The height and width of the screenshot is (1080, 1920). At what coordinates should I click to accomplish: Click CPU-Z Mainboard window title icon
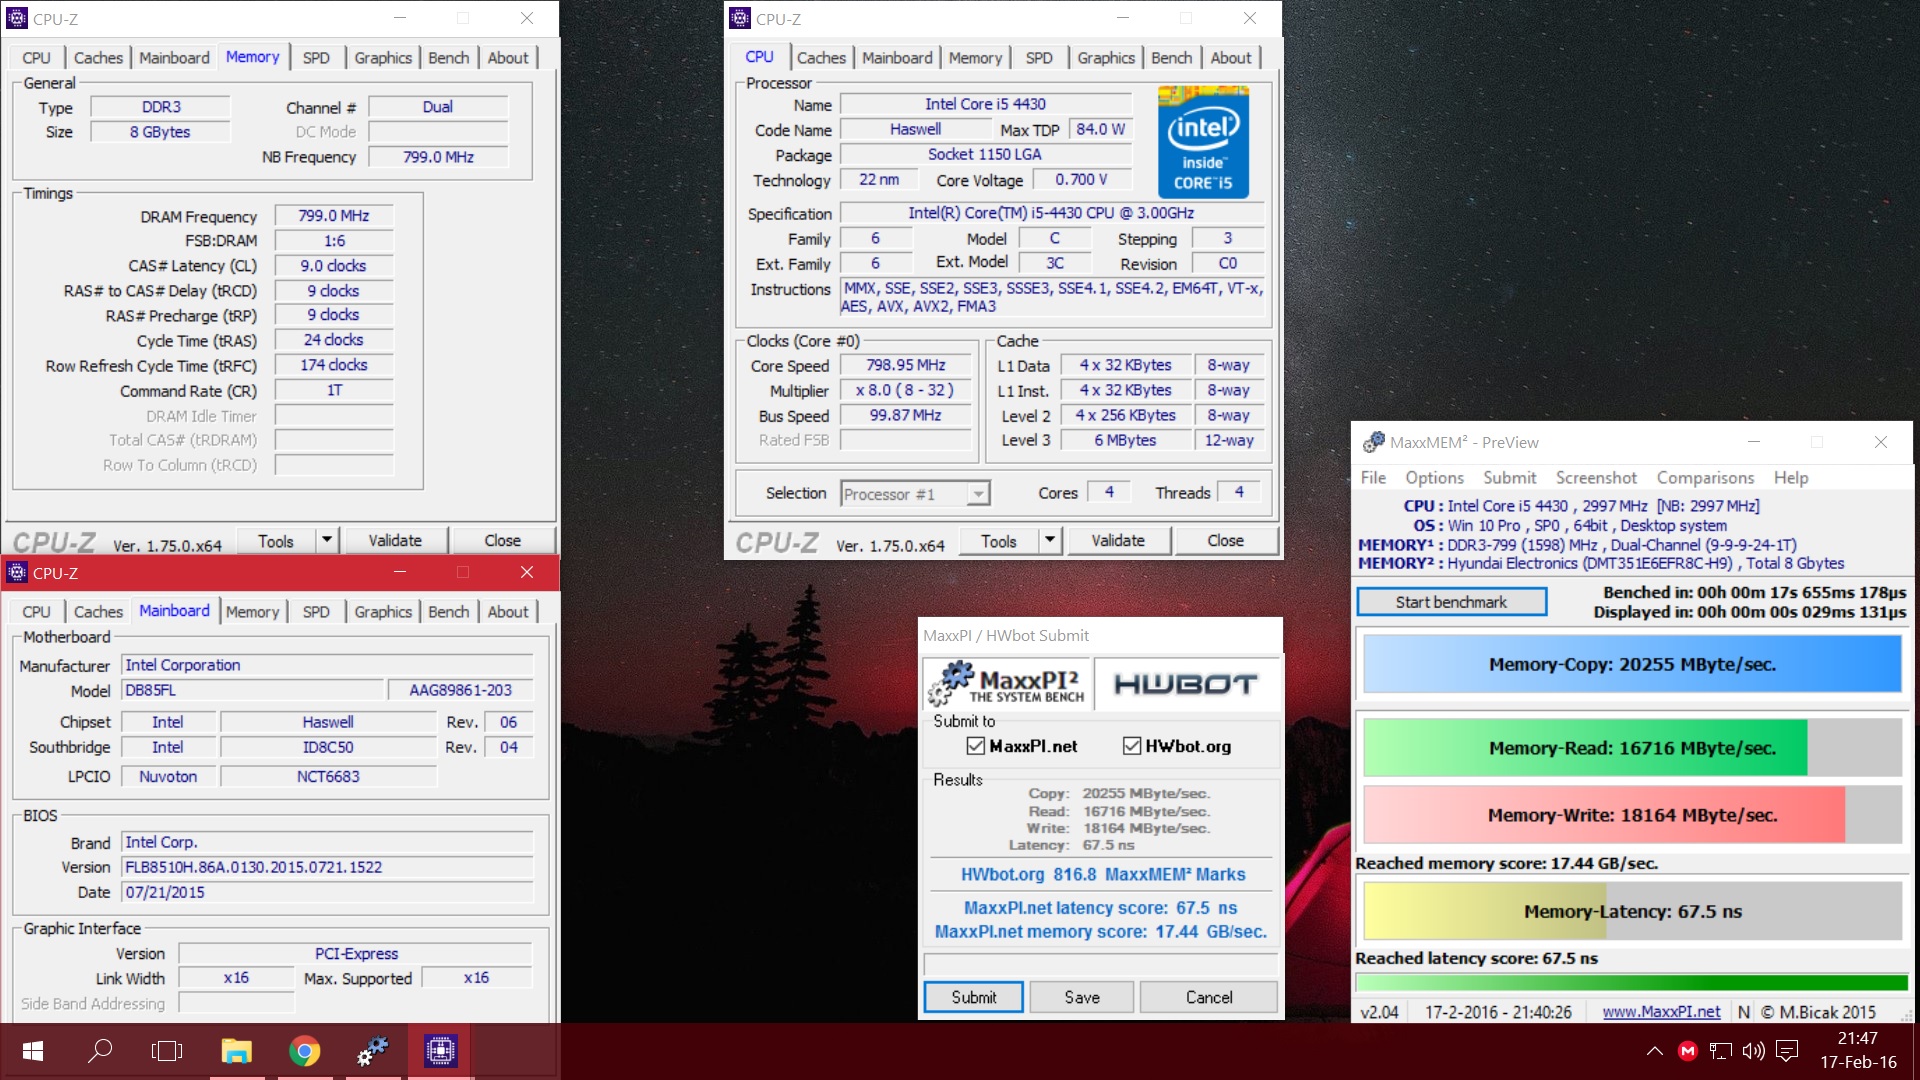click(x=17, y=572)
